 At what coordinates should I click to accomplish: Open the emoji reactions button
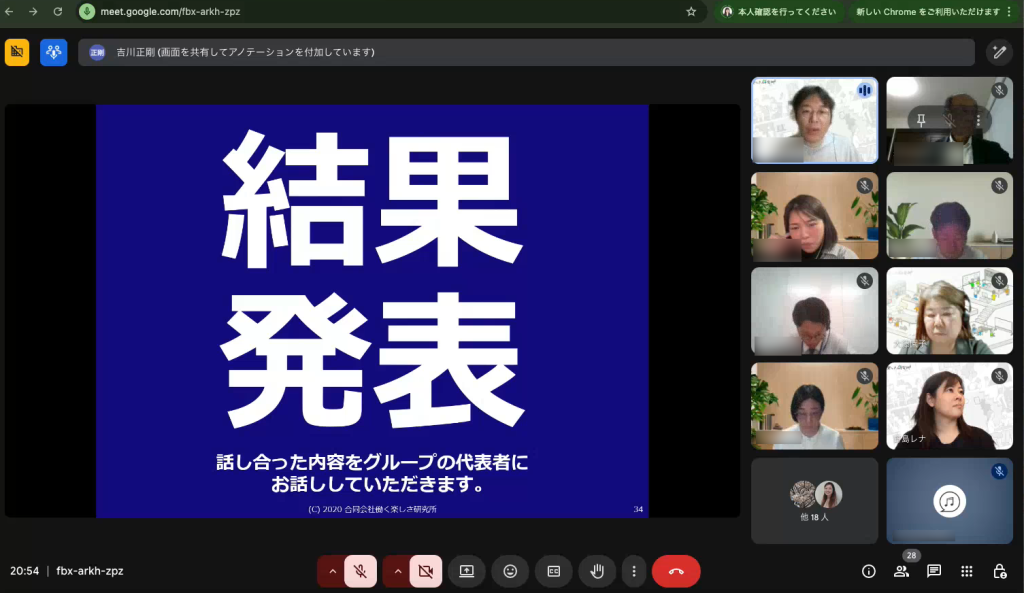tap(510, 571)
